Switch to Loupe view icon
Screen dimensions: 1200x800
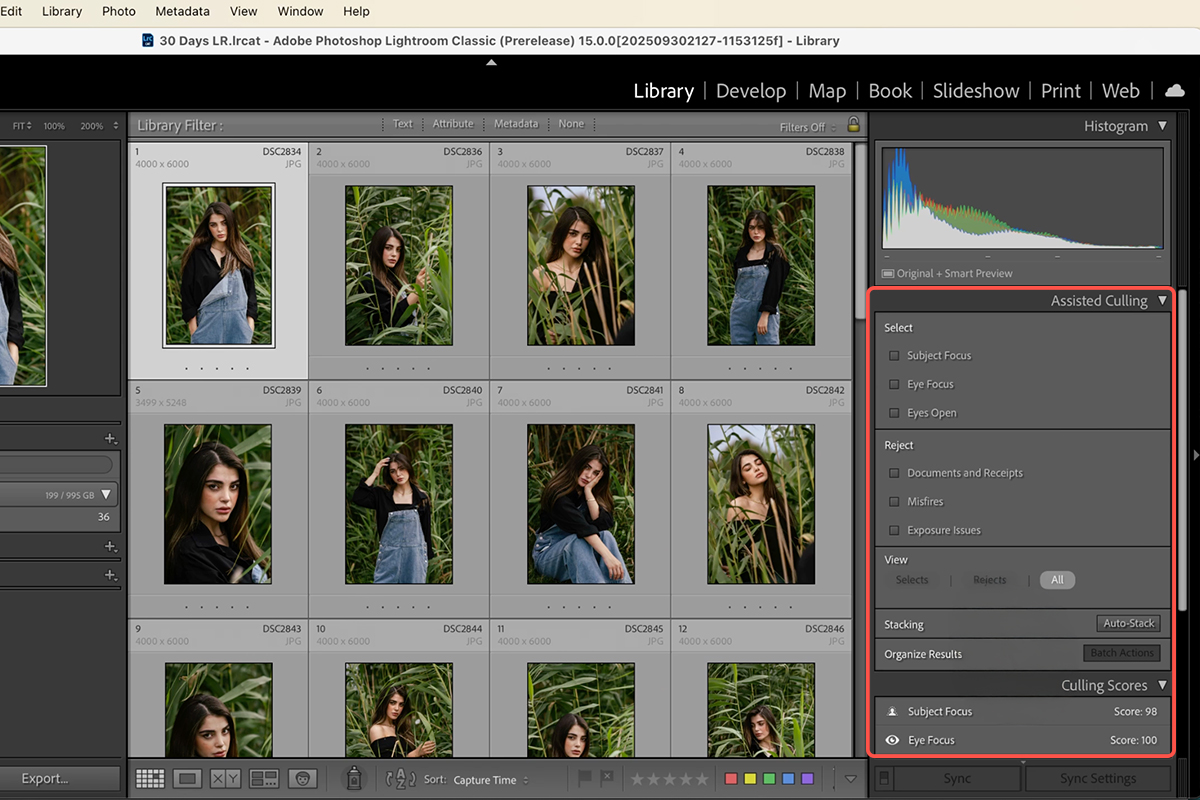187,778
